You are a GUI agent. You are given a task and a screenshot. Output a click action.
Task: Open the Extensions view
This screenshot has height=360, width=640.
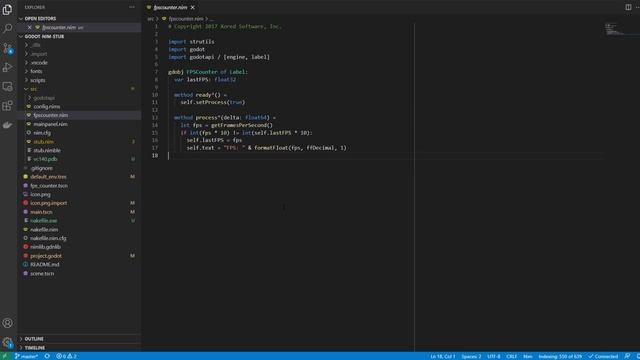pyautogui.click(x=7, y=106)
